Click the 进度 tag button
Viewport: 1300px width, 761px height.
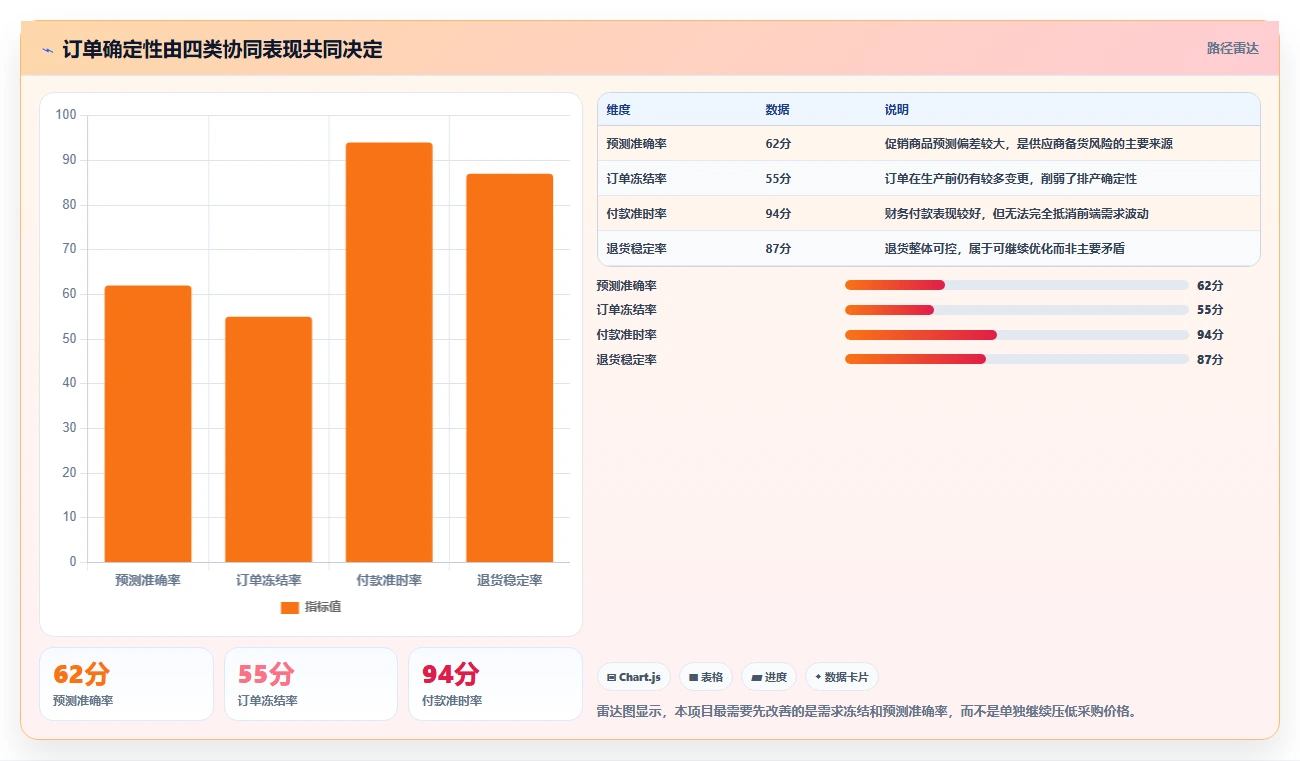click(x=769, y=677)
